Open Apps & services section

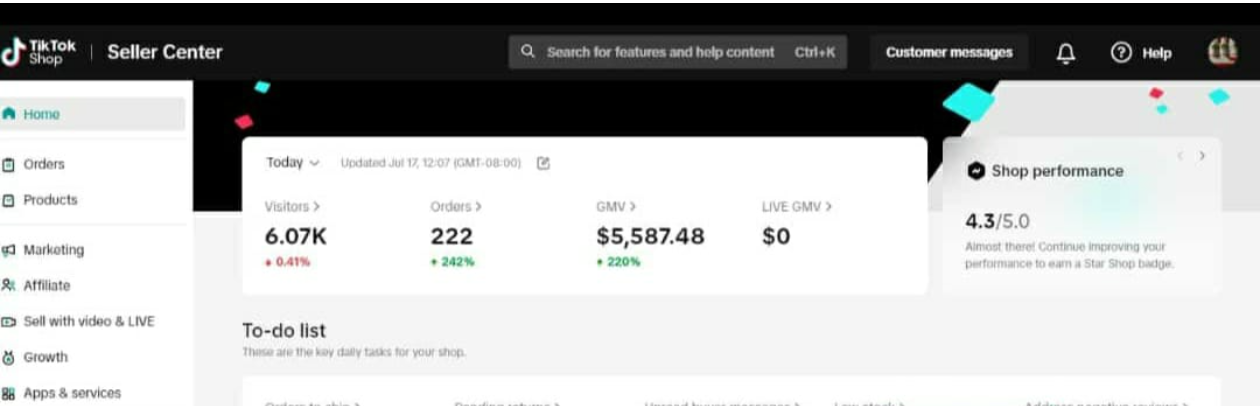pos(71,393)
